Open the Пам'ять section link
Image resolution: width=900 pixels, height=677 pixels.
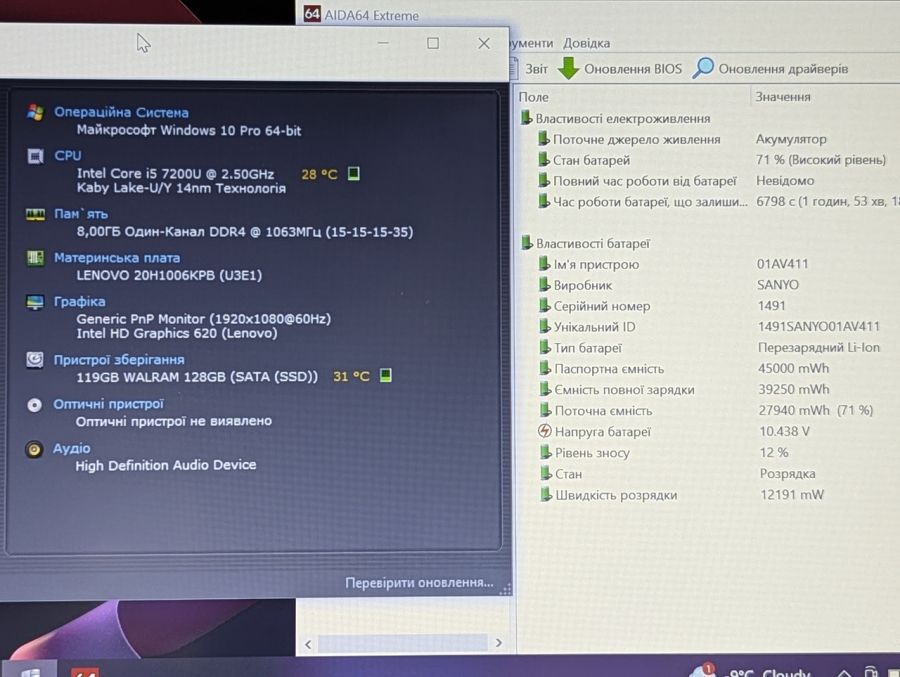pyautogui.click(x=81, y=214)
